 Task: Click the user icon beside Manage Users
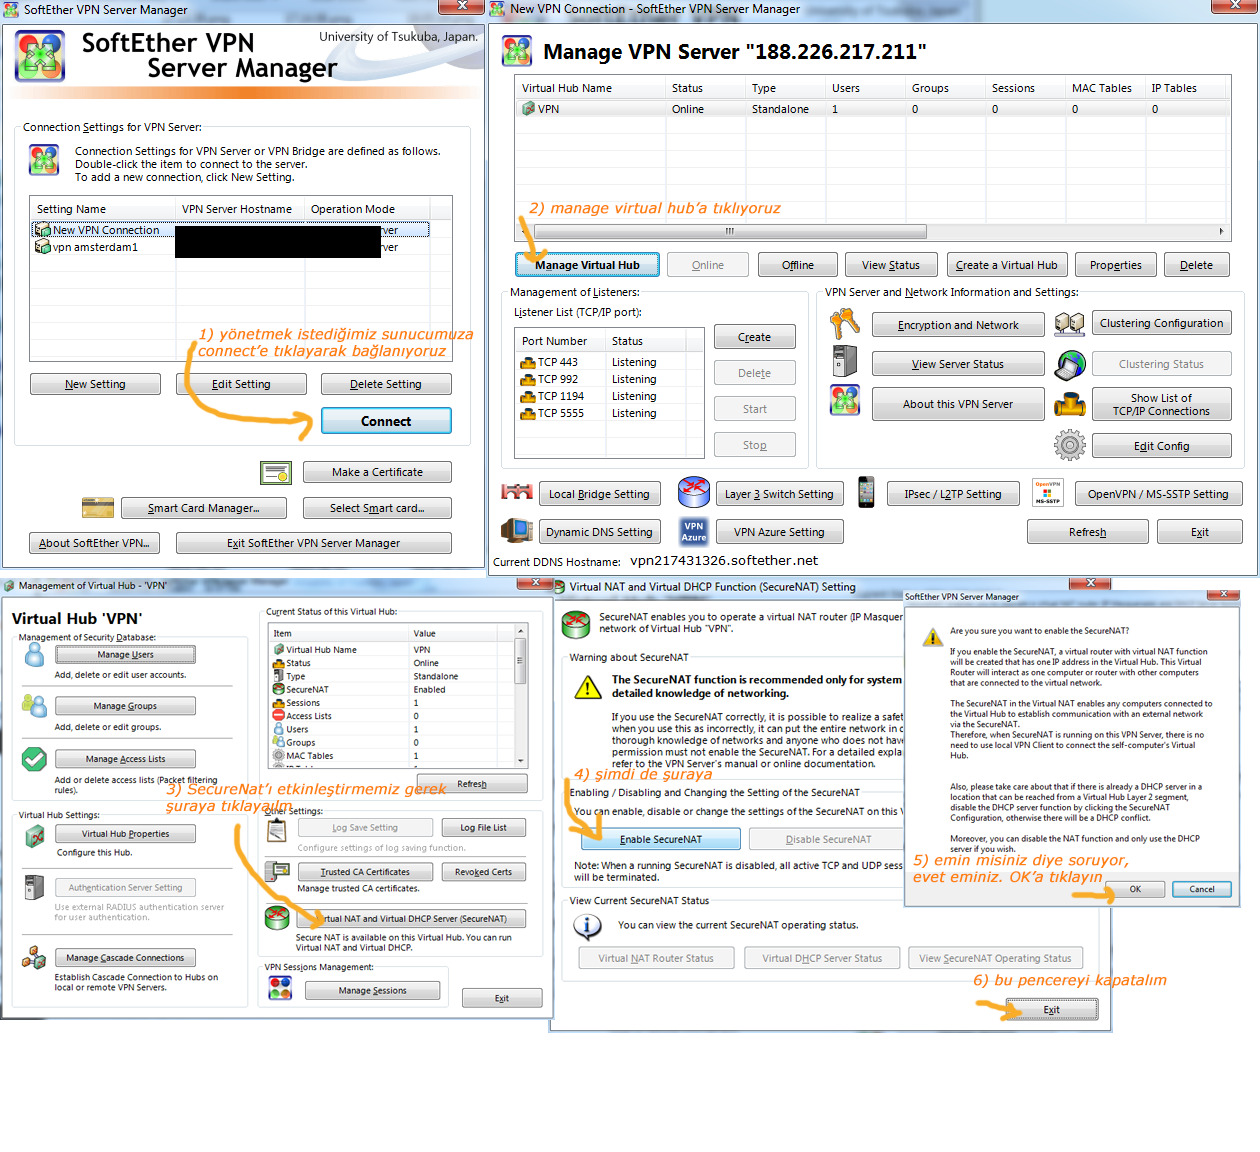35,655
